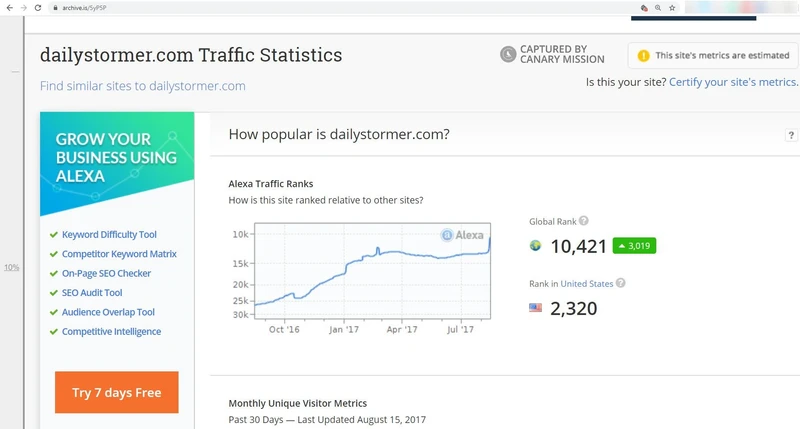
Task: Open the 'United States' country link
Action: pyautogui.click(x=587, y=284)
